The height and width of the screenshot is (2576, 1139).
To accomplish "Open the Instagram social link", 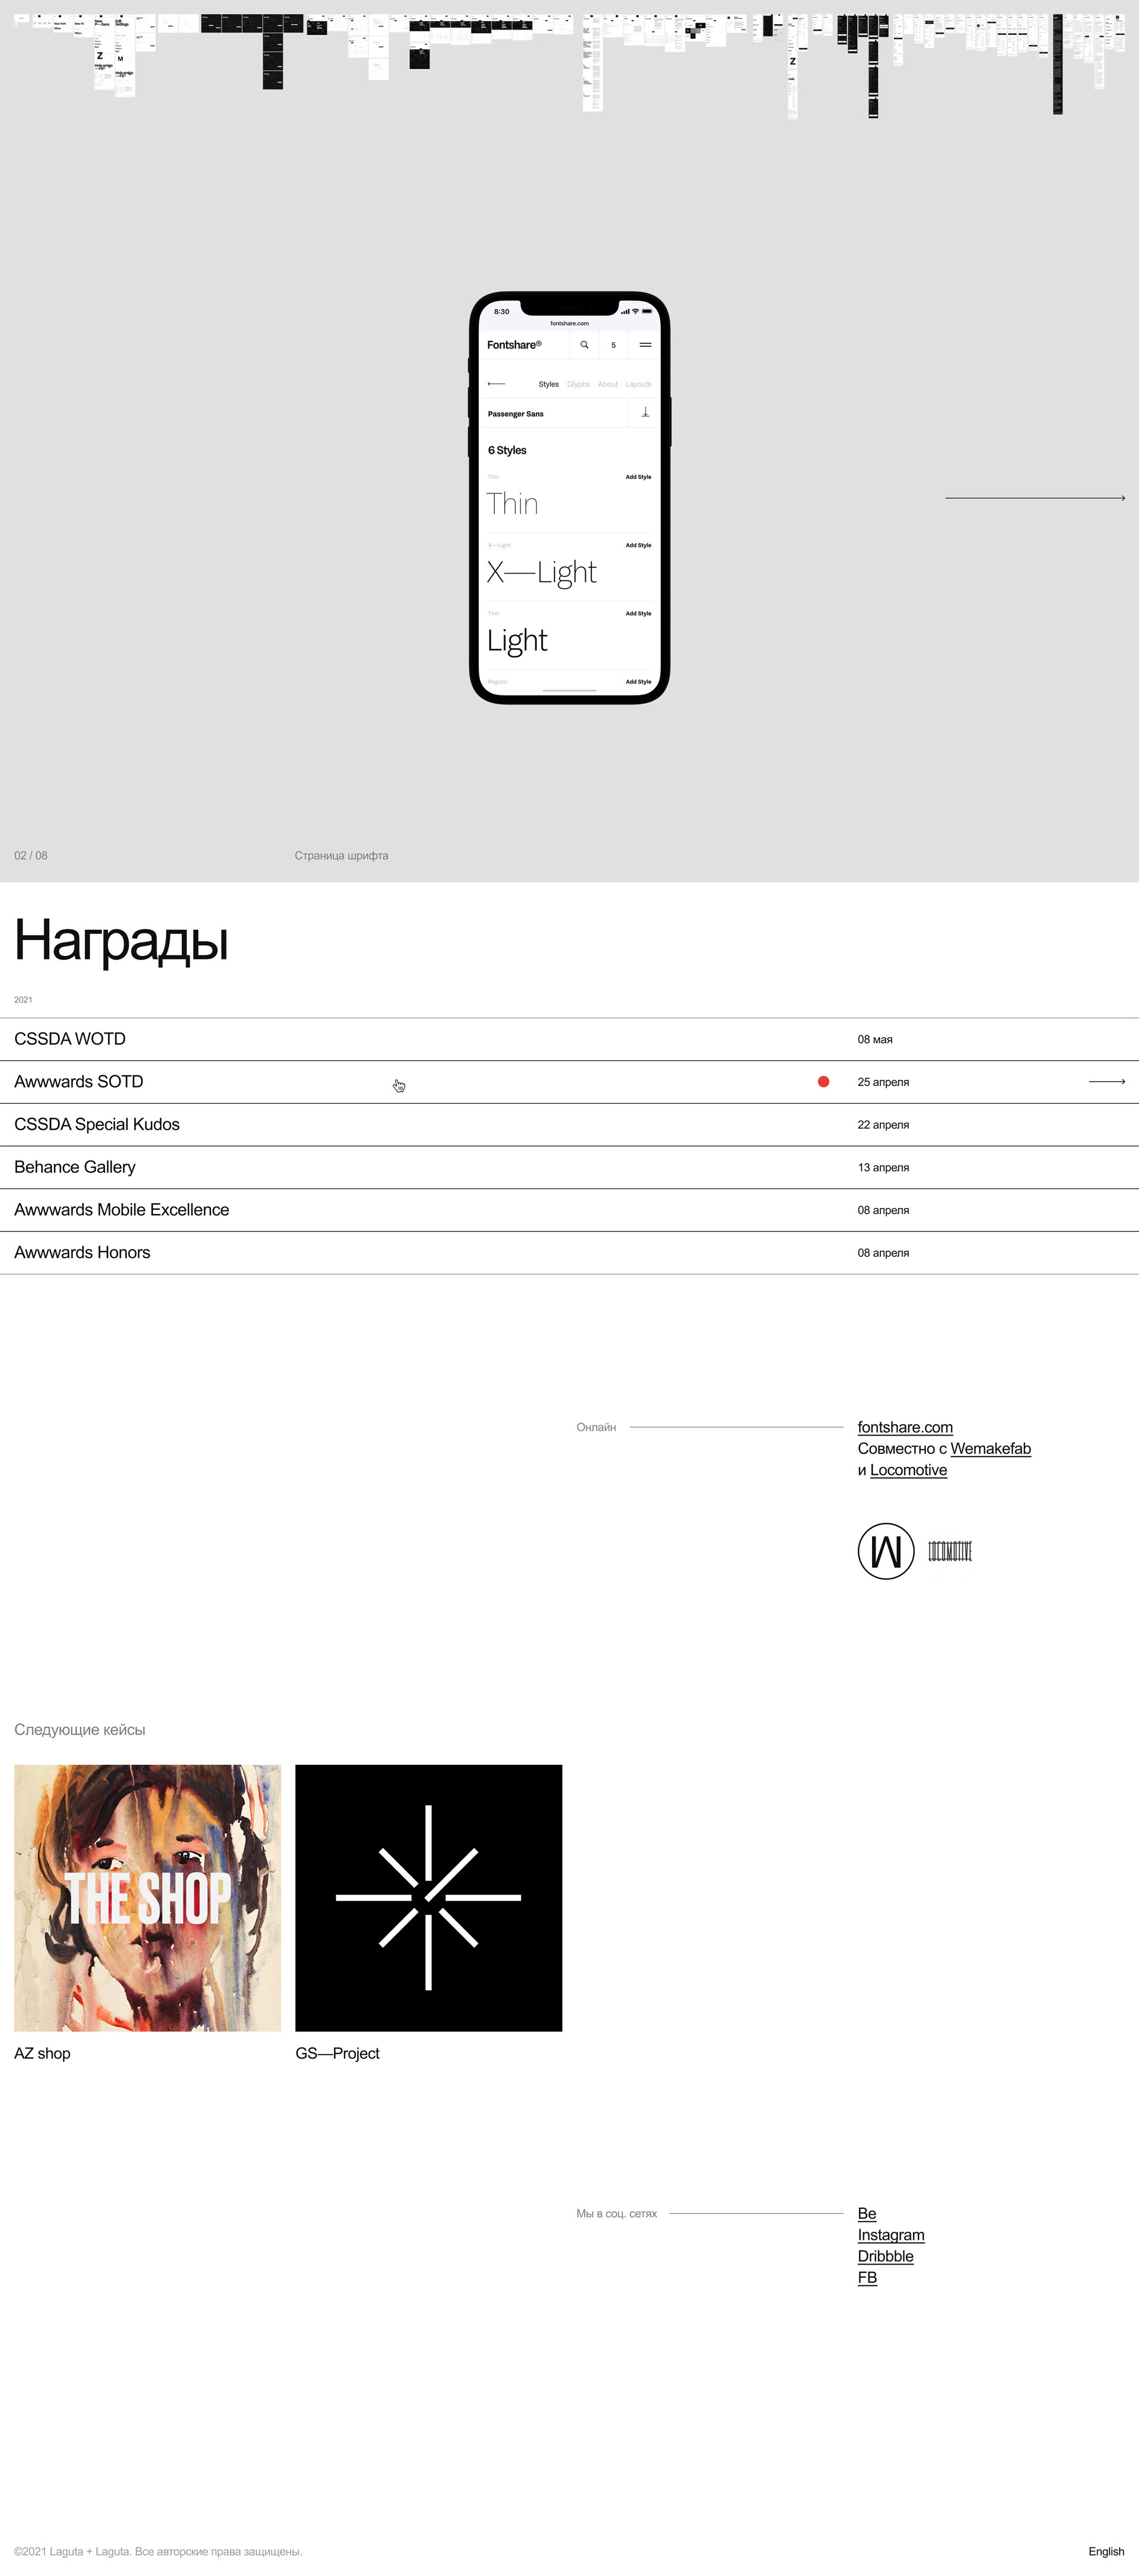I will point(890,2235).
